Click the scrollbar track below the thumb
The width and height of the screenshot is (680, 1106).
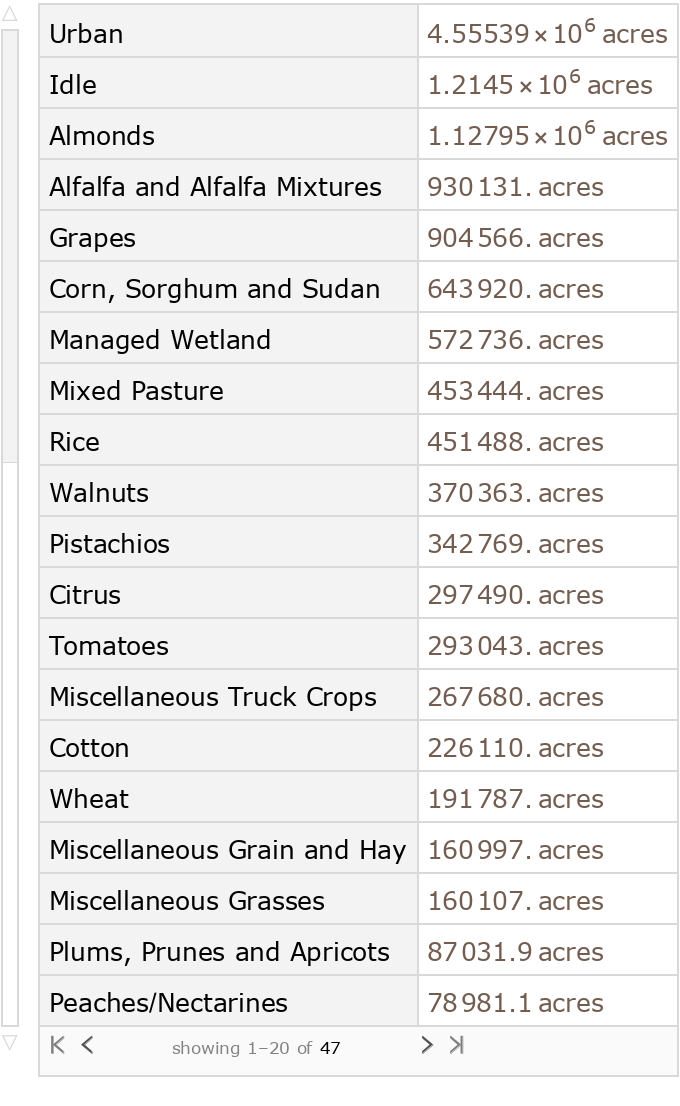point(10,740)
